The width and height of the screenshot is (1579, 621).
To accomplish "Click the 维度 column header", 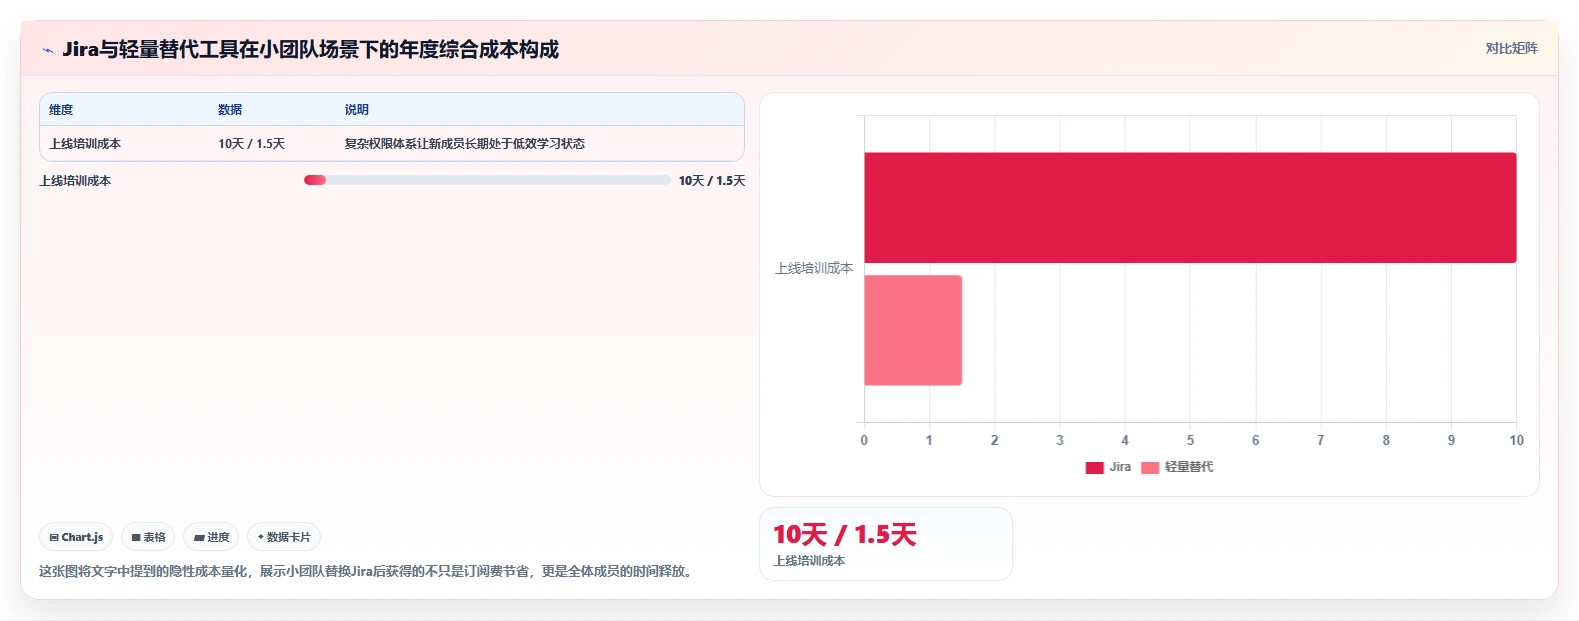I will [61, 110].
